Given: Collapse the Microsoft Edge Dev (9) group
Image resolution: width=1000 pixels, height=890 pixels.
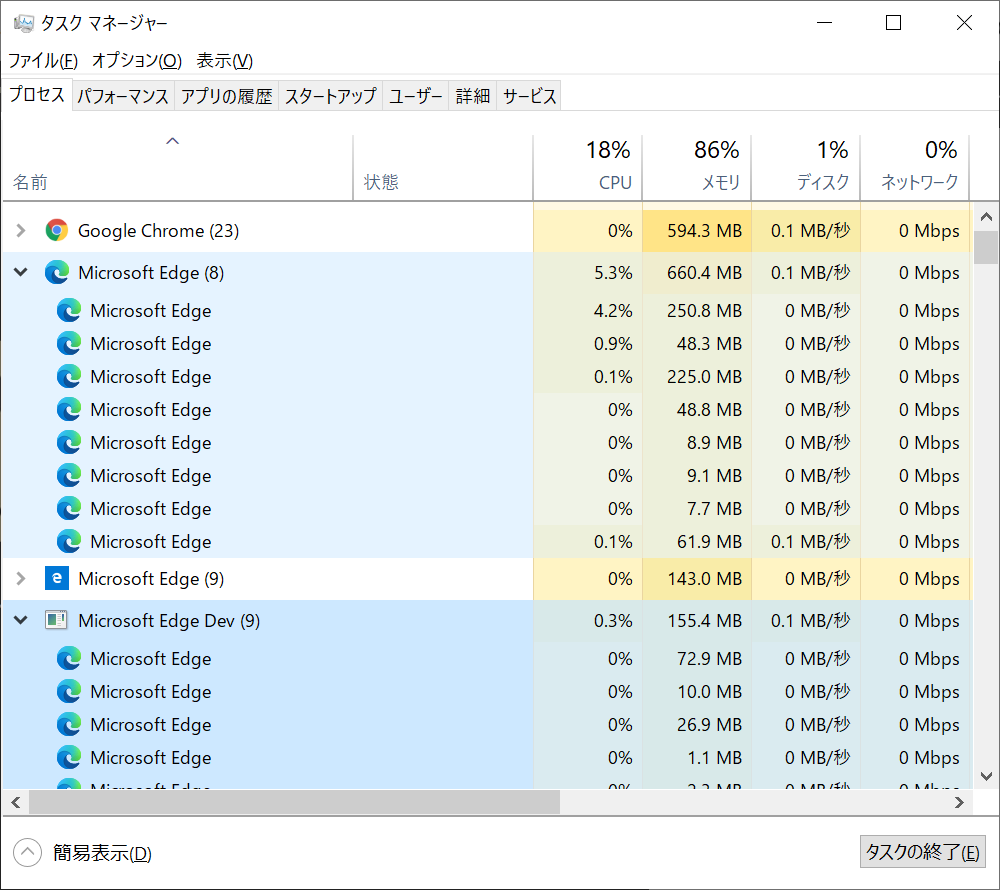Looking at the screenshot, I should pyautogui.click(x=21, y=620).
